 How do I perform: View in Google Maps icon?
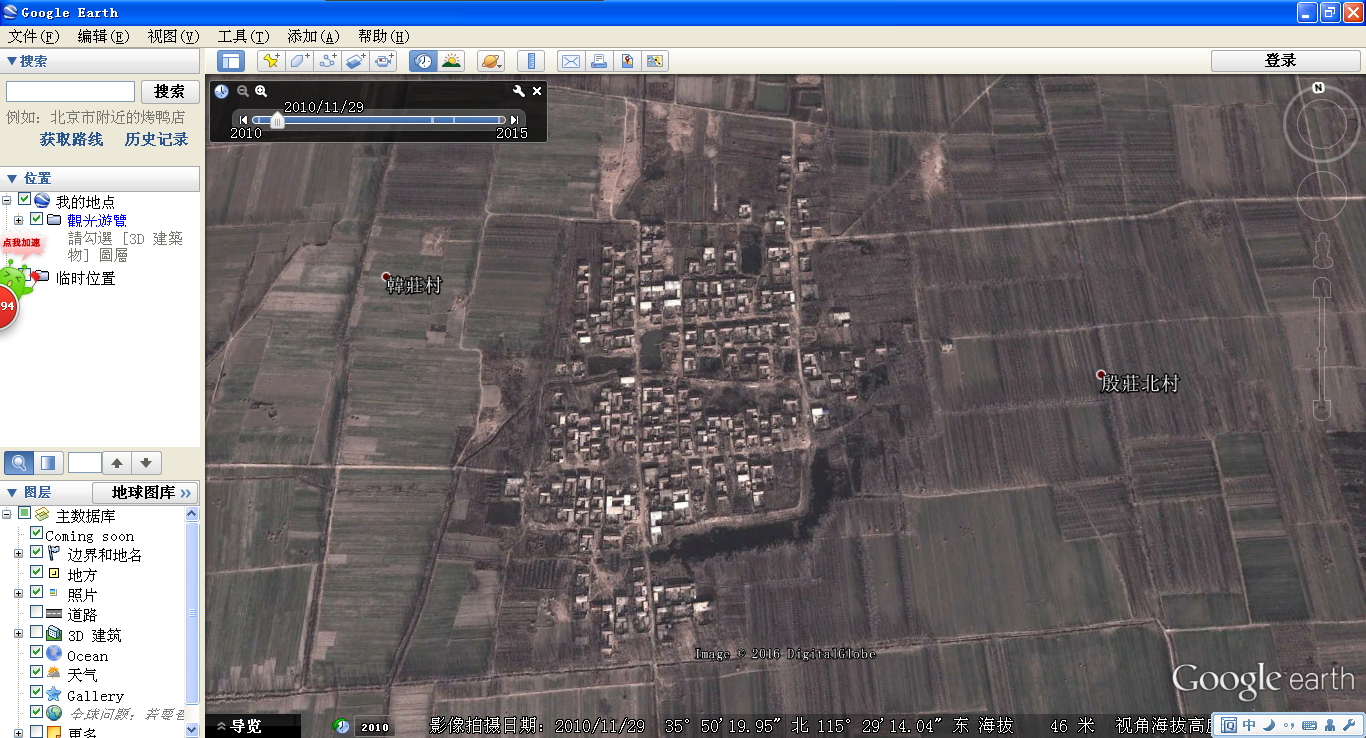(x=655, y=61)
